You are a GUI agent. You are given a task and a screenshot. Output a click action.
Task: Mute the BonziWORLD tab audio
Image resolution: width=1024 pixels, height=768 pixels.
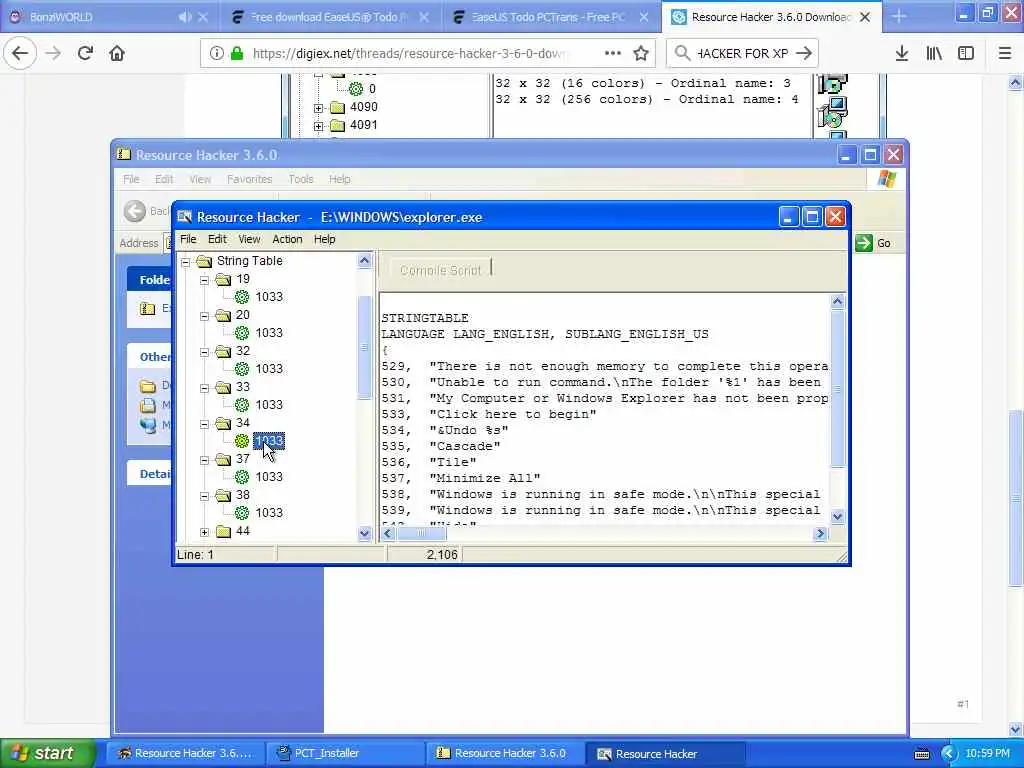pyautogui.click(x=185, y=17)
